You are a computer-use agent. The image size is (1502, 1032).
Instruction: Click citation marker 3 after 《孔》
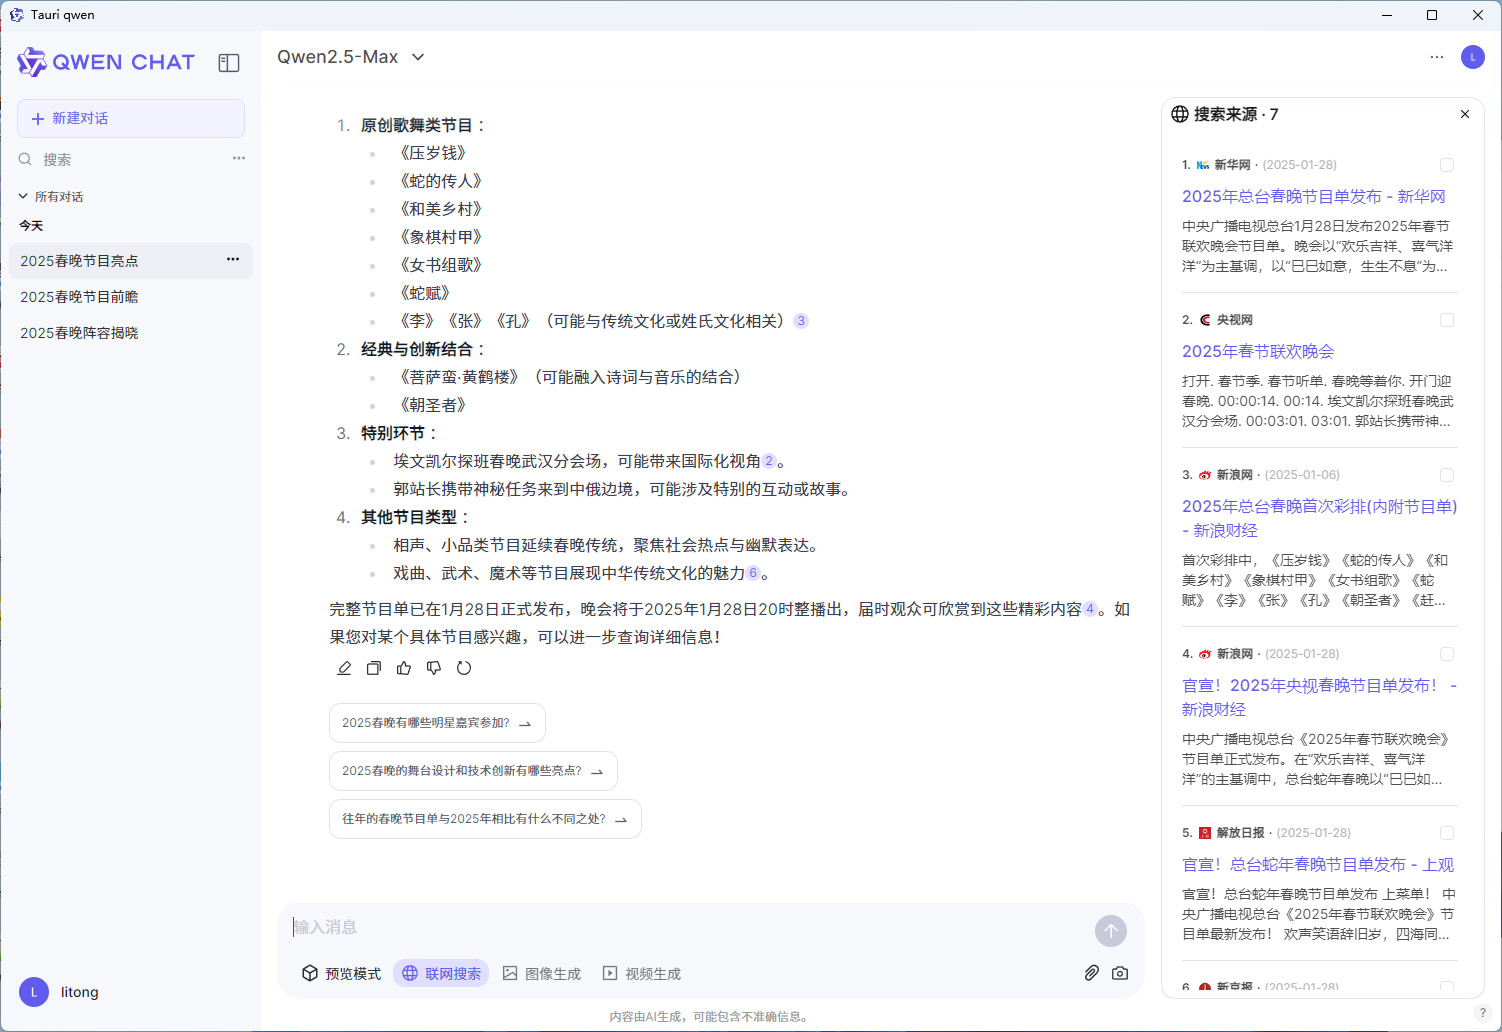point(801,321)
